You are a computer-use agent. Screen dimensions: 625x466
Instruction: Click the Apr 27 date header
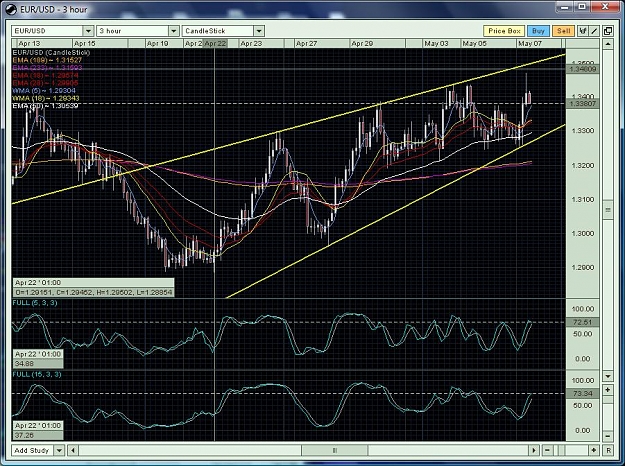[306, 43]
